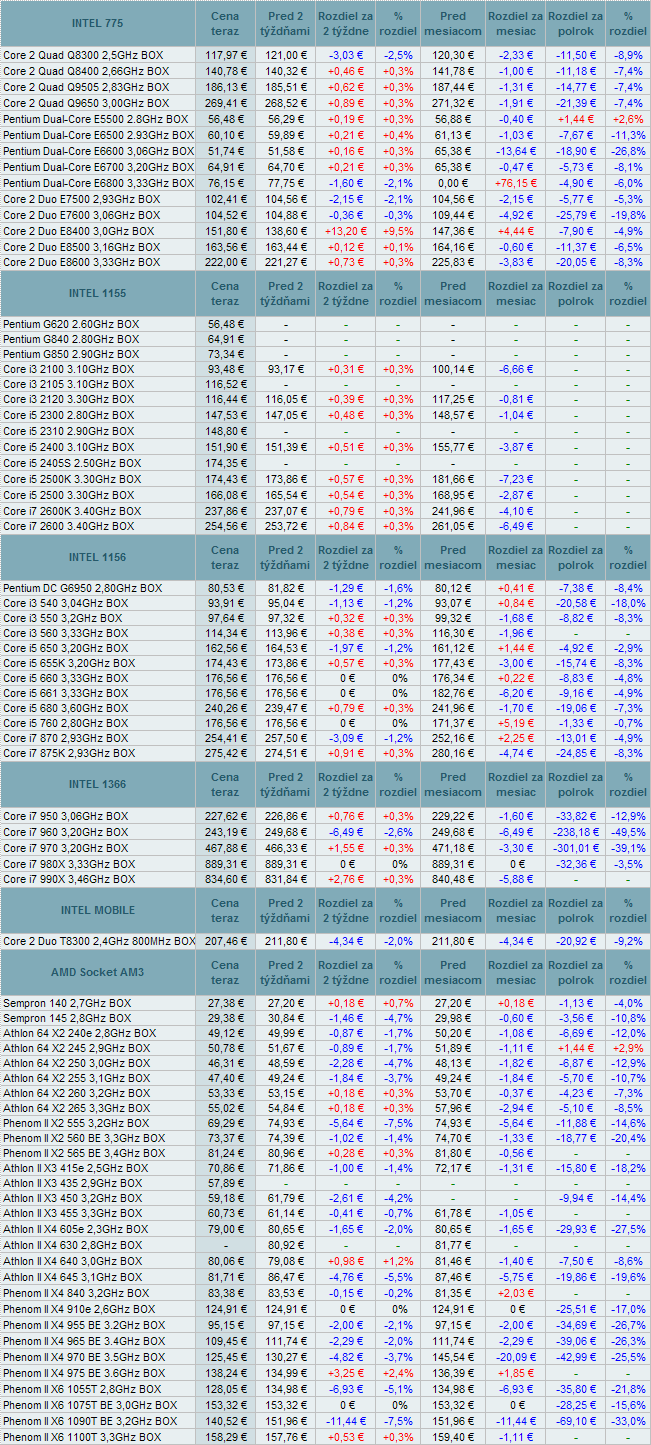Select Core i7 950 3,06GHz BOX

click(66, 816)
